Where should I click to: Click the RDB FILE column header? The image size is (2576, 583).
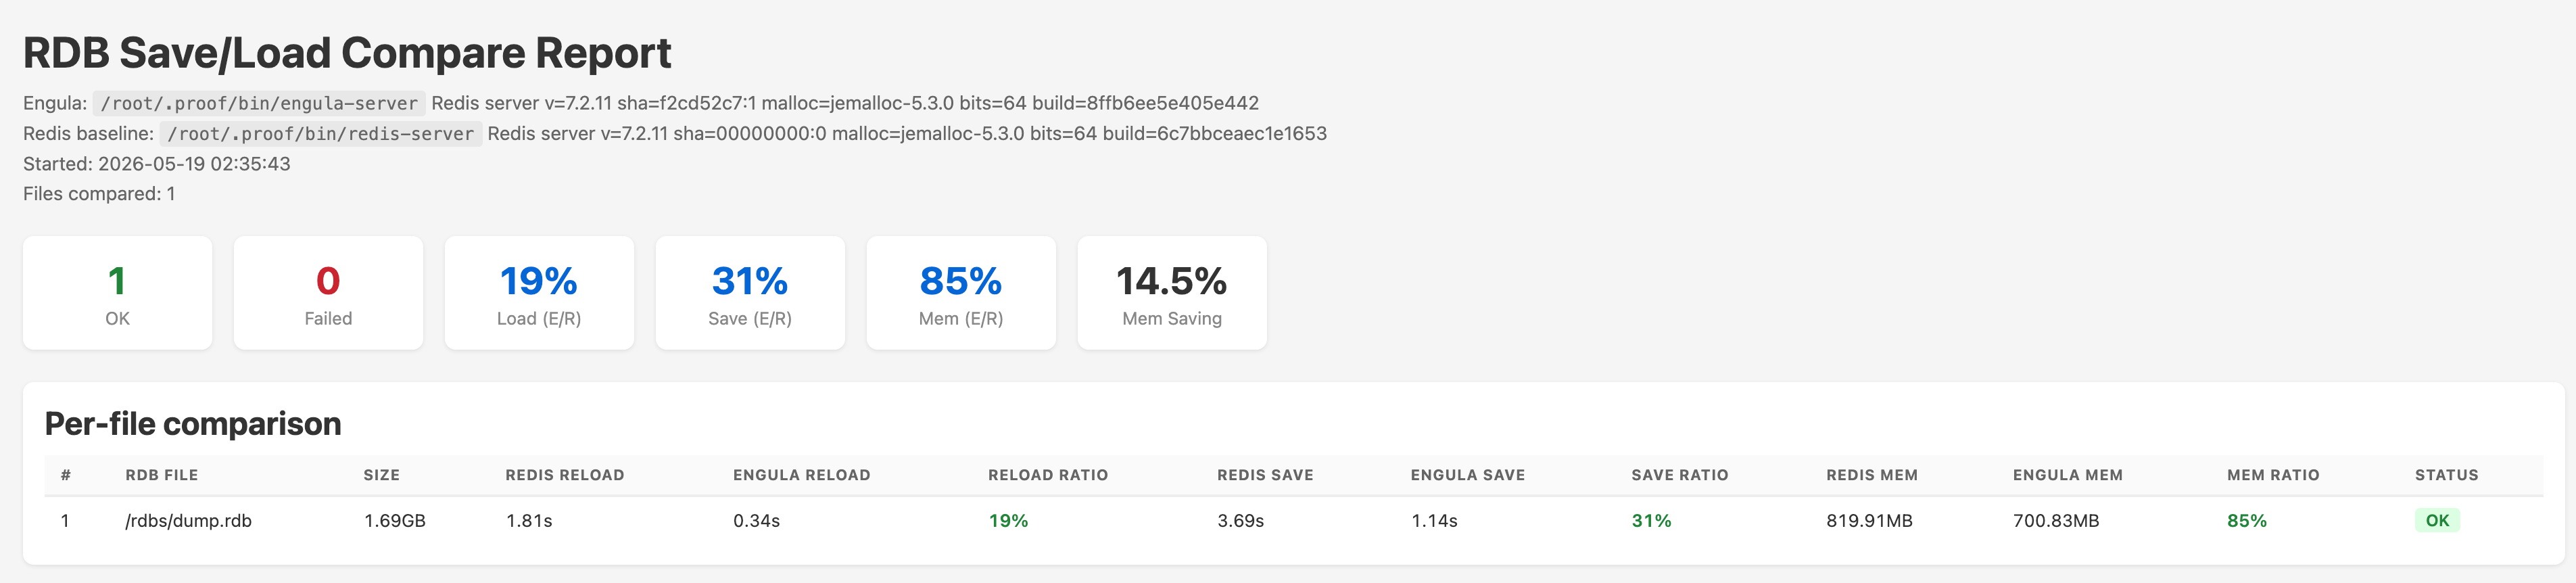click(162, 475)
